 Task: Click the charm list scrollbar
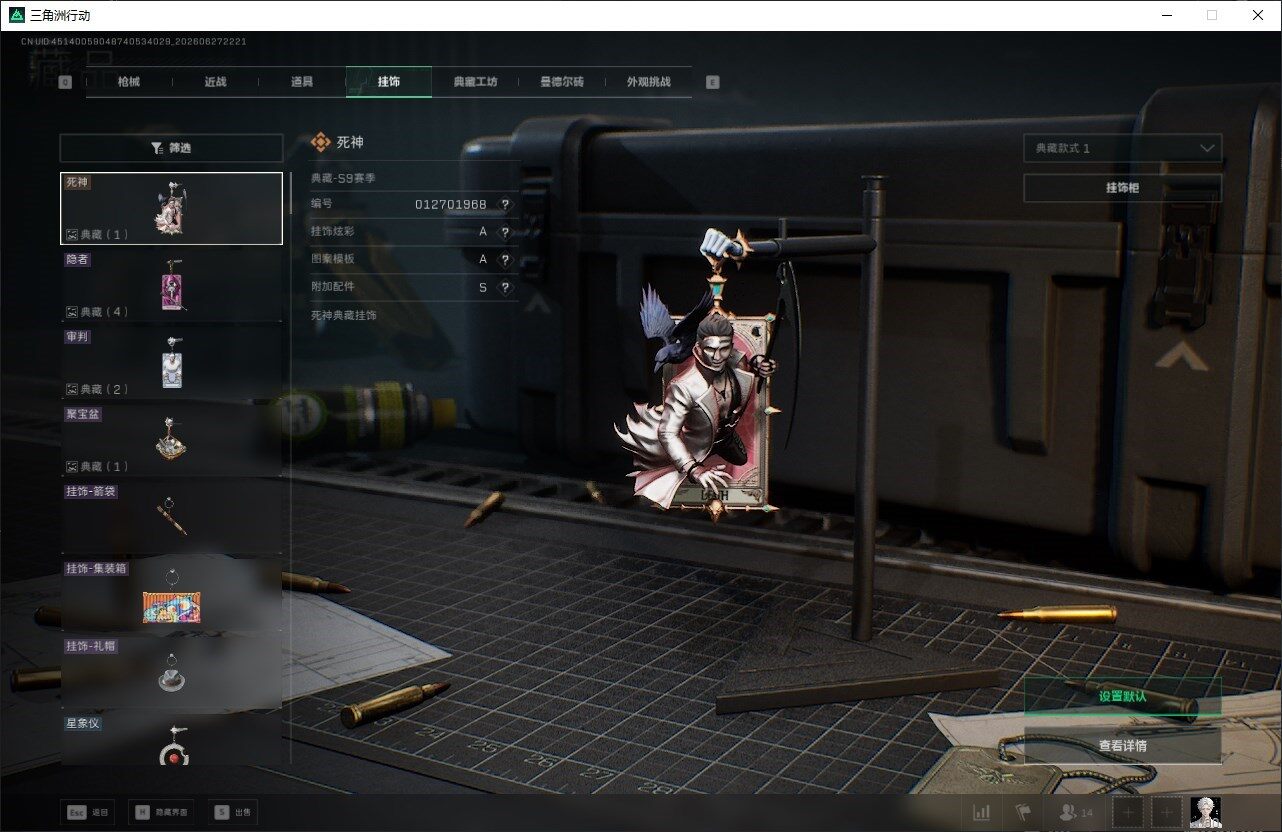291,192
